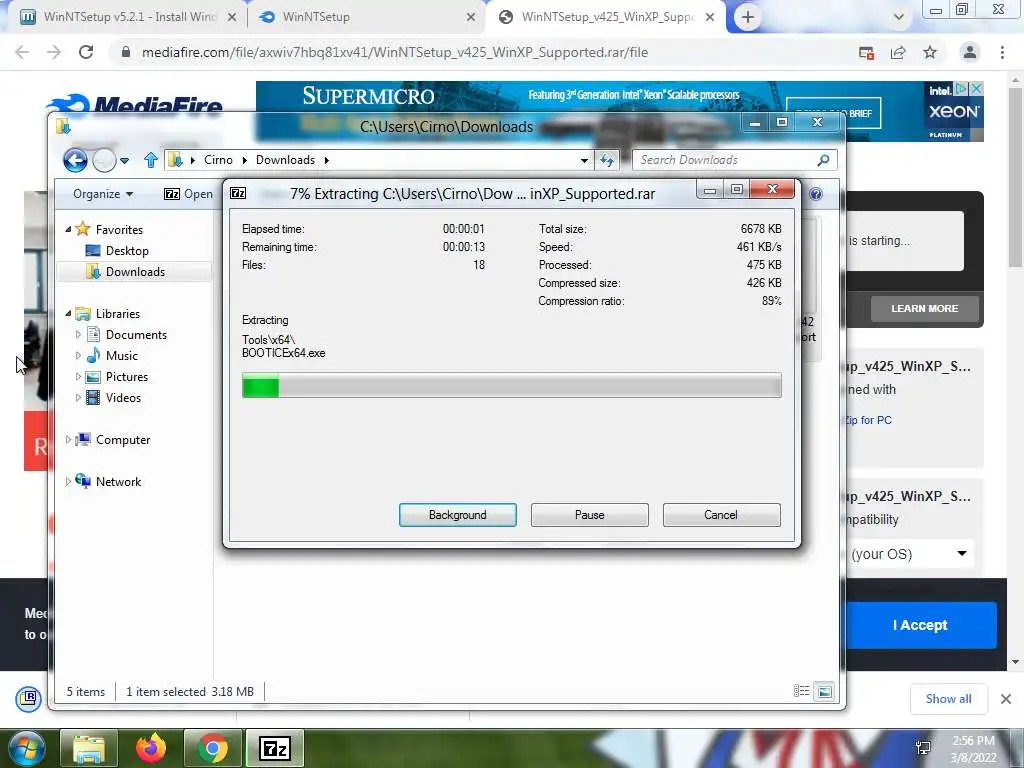
Task: Collapse the Favorites tree group
Action: pyautogui.click(x=68, y=229)
